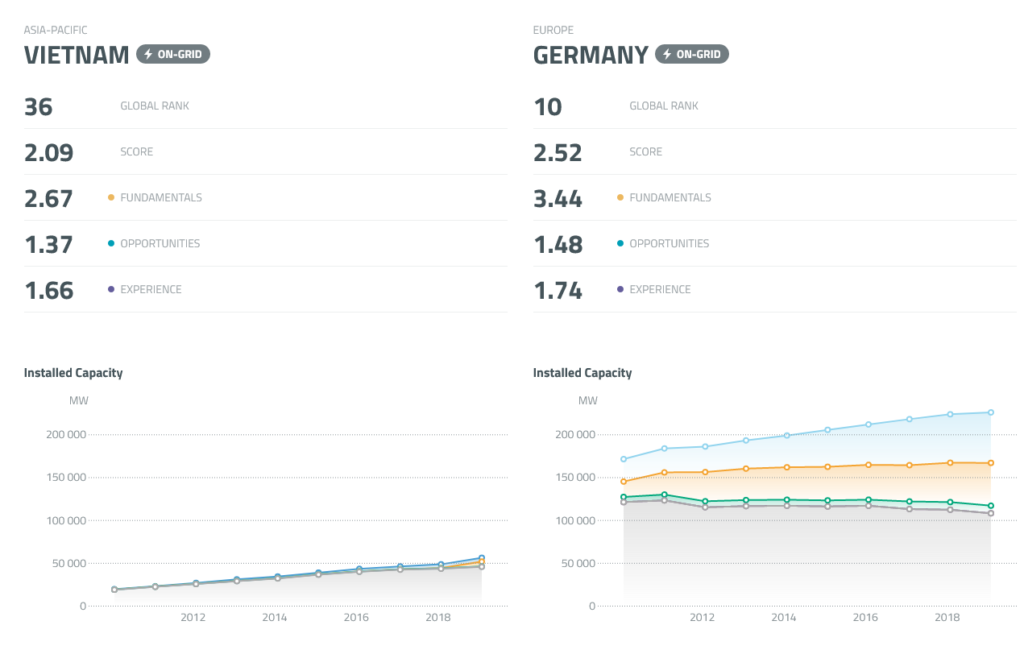This screenshot has height=650, width=1024.
Task: Click orange dot next to Vietnam FUNDAMENTALS
Action: (111, 197)
